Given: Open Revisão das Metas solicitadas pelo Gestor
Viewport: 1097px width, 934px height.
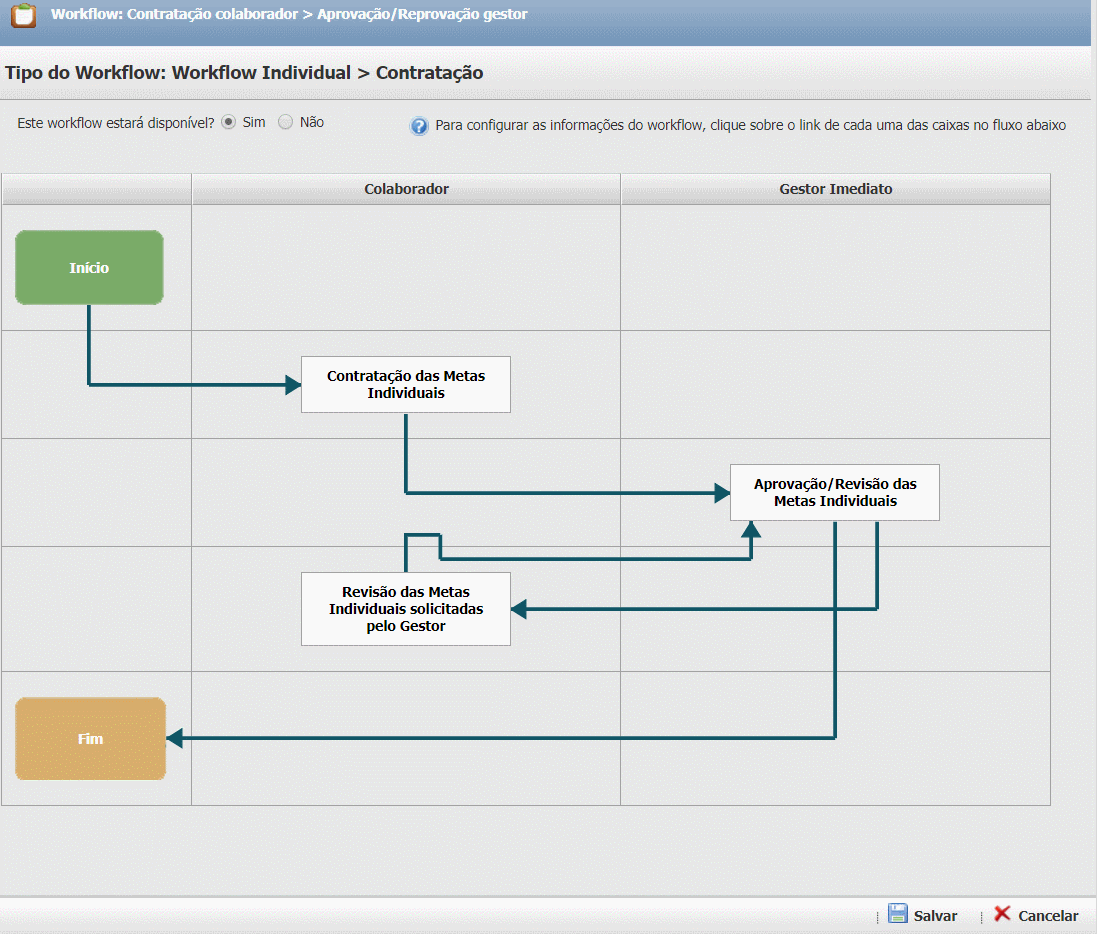Looking at the screenshot, I should (406, 608).
